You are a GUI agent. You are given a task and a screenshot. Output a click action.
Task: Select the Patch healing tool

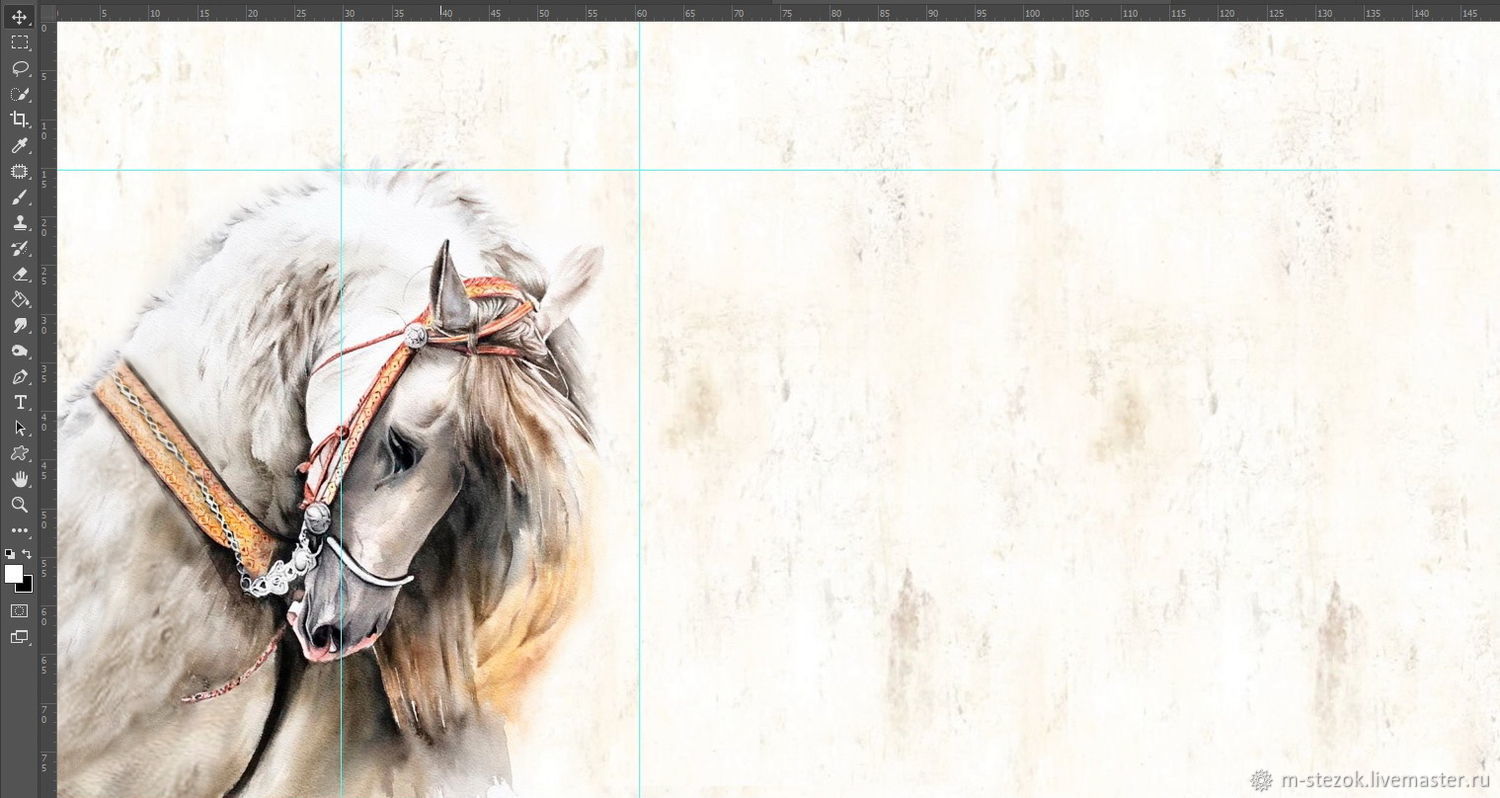pos(19,171)
